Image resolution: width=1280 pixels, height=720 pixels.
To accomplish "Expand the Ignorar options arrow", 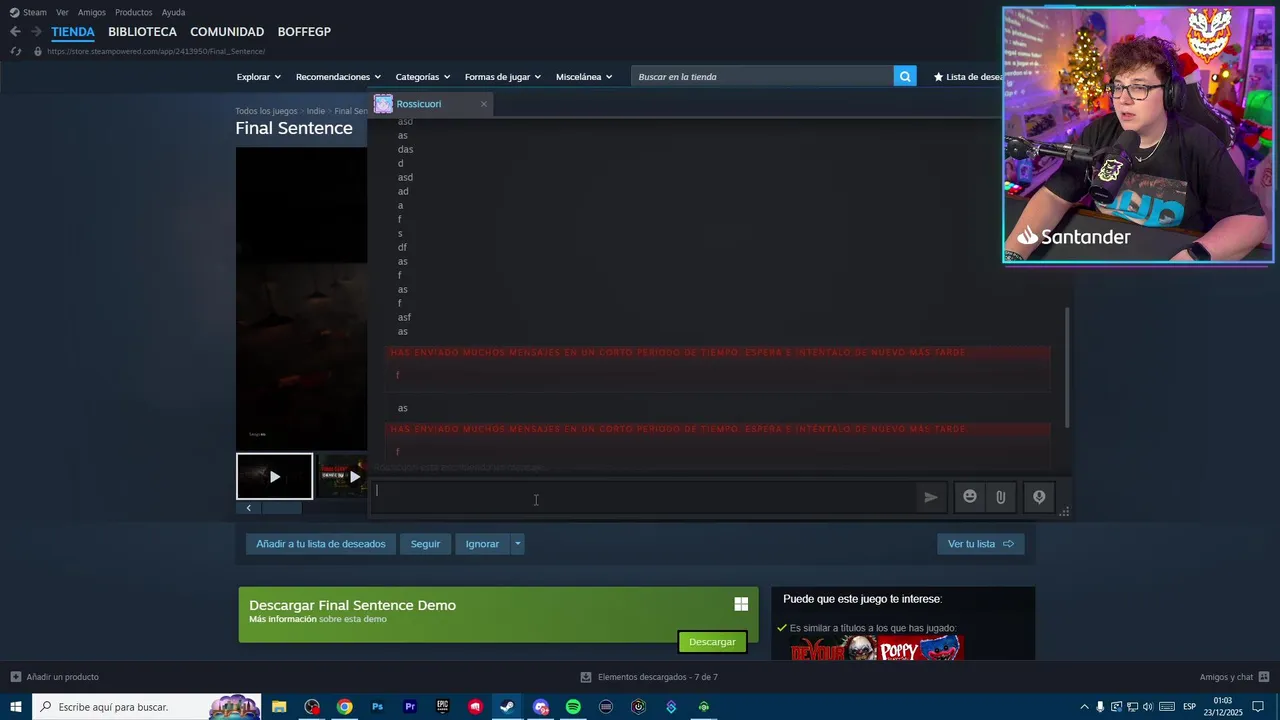I will 517,544.
